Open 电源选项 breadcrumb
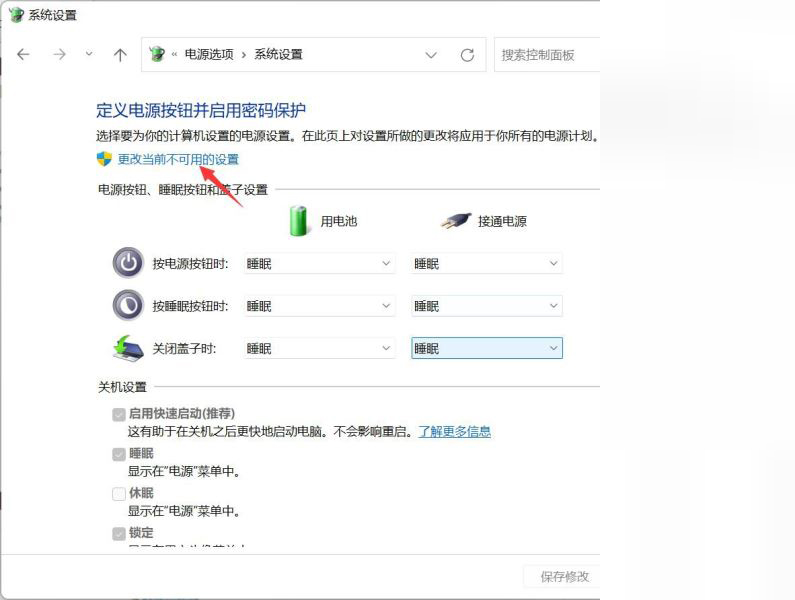Screen dimensions: 795x600 click(209, 54)
